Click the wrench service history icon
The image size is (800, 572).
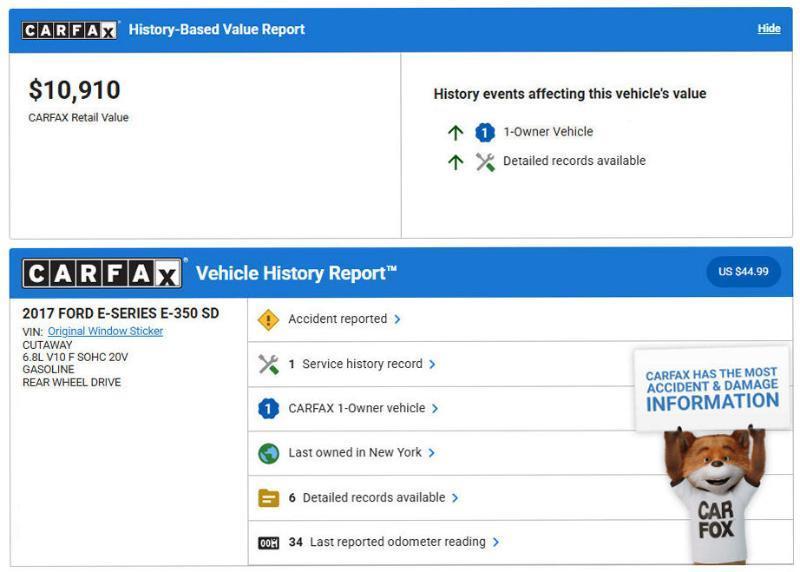[x=268, y=364]
